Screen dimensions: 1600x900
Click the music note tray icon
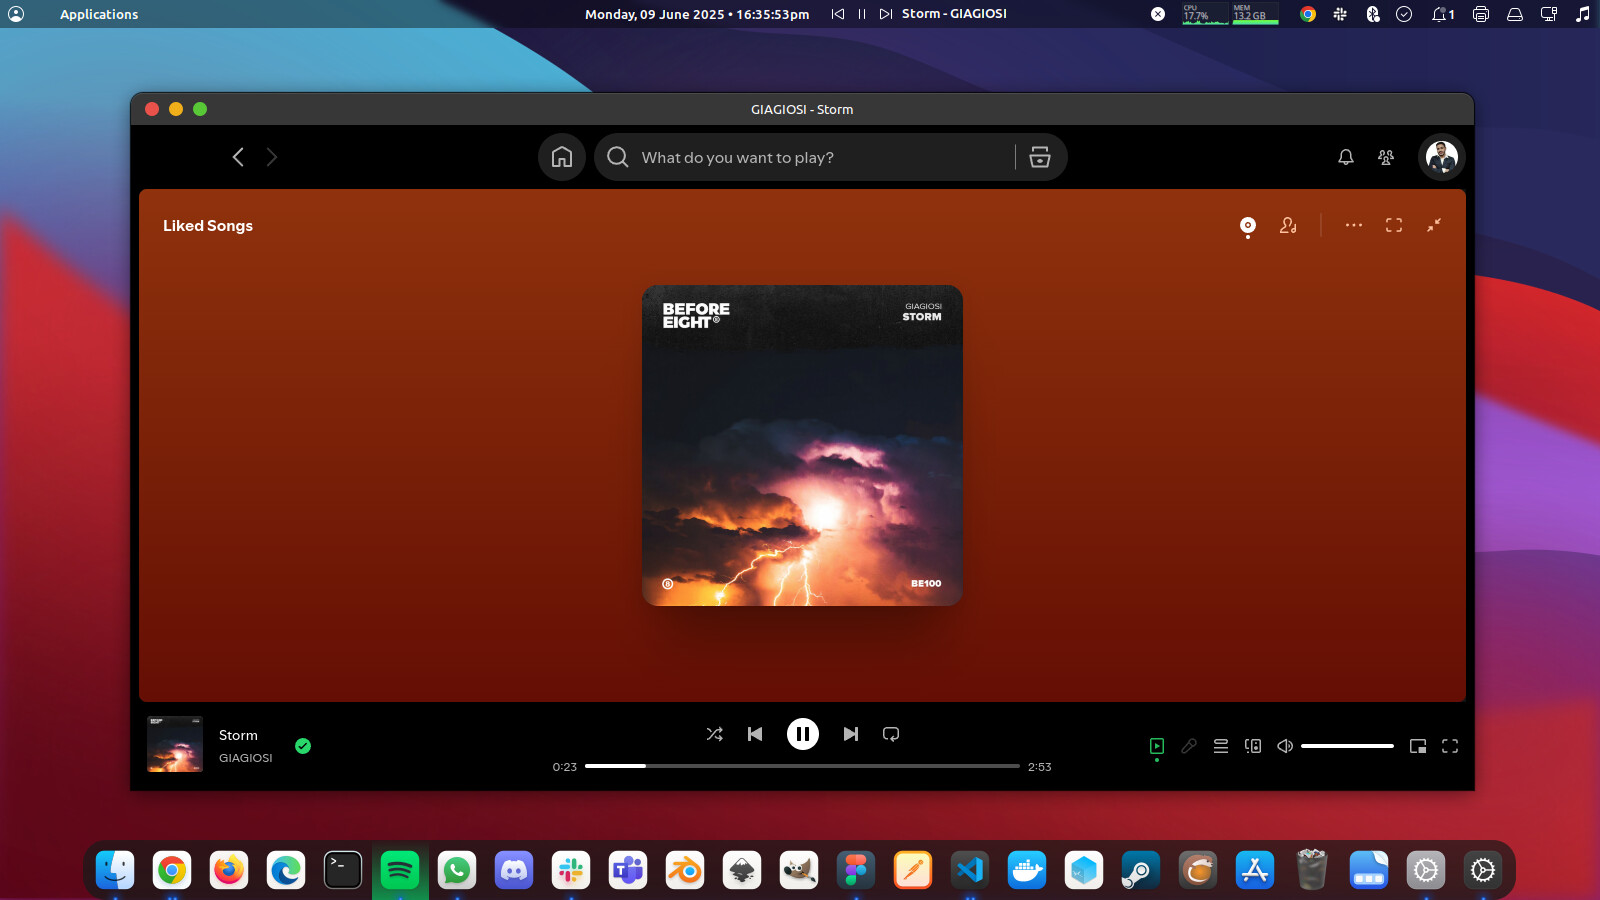(x=1582, y=14)
